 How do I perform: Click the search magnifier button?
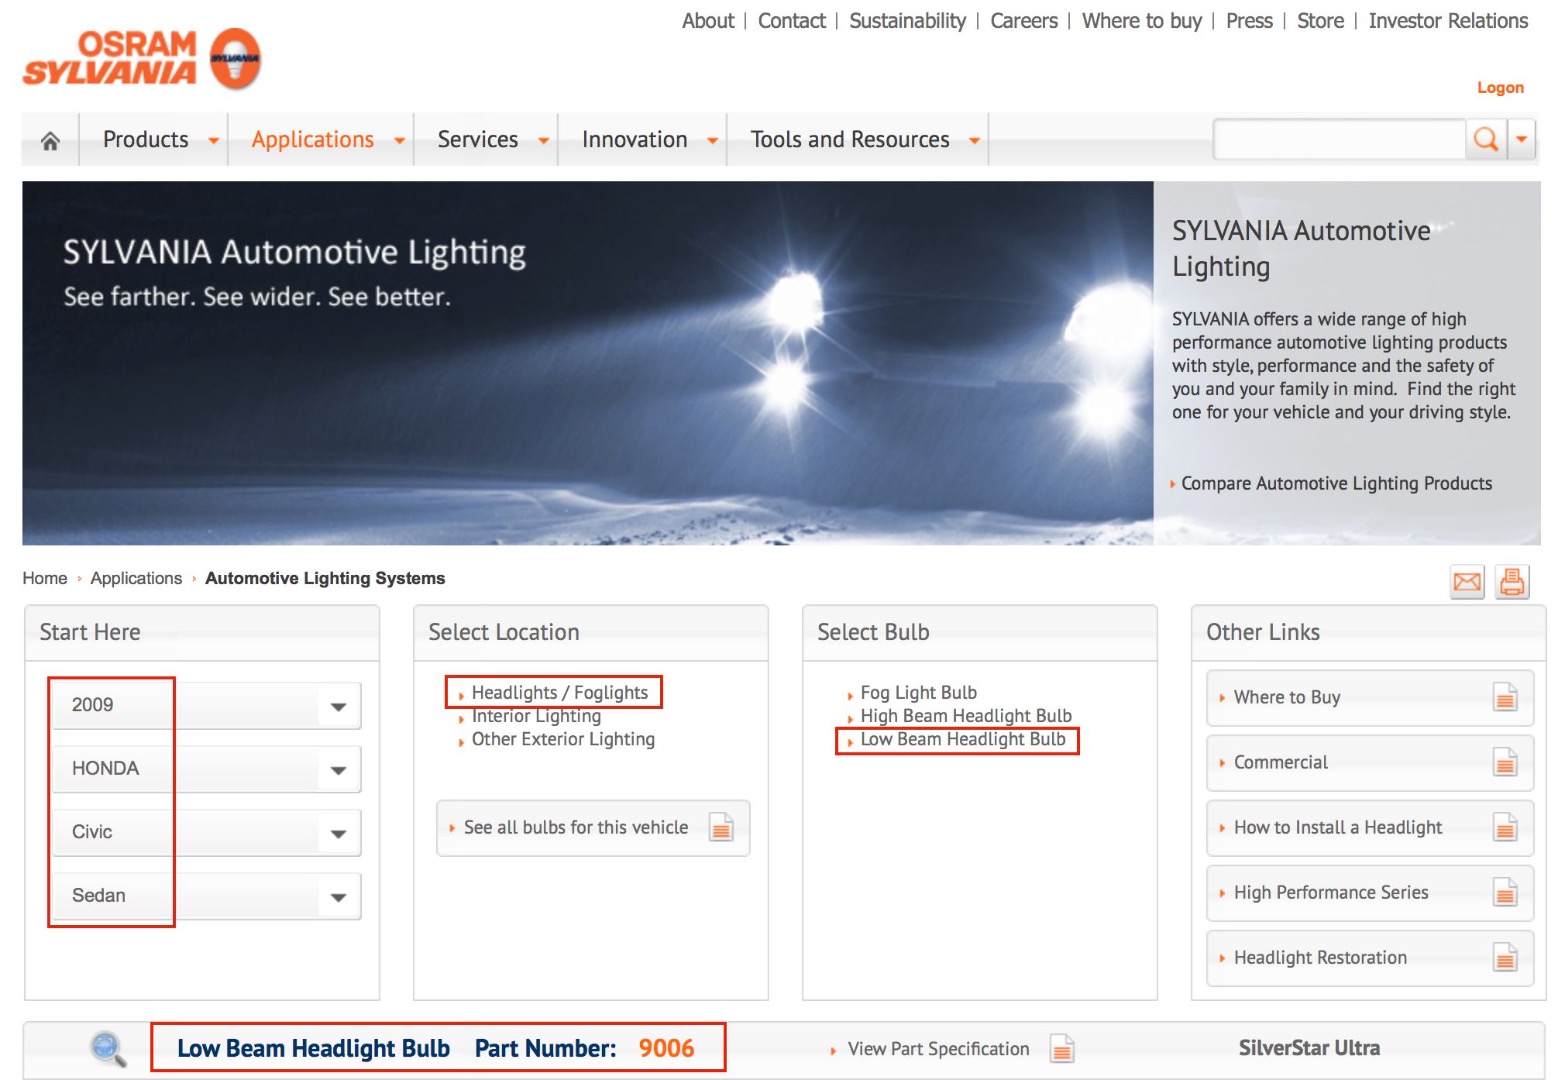(x=1486, y=139)
